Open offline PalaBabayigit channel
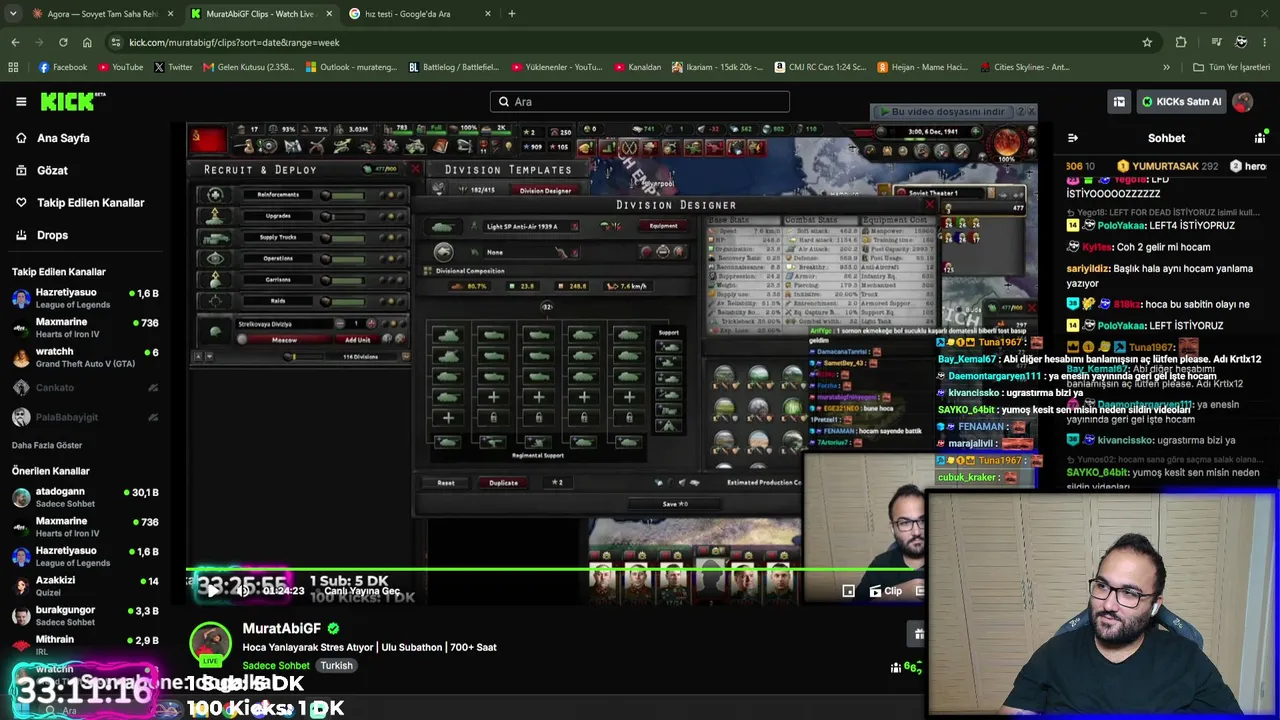The width and height of the screenshot is (1280, 720). tap(85, 417)
